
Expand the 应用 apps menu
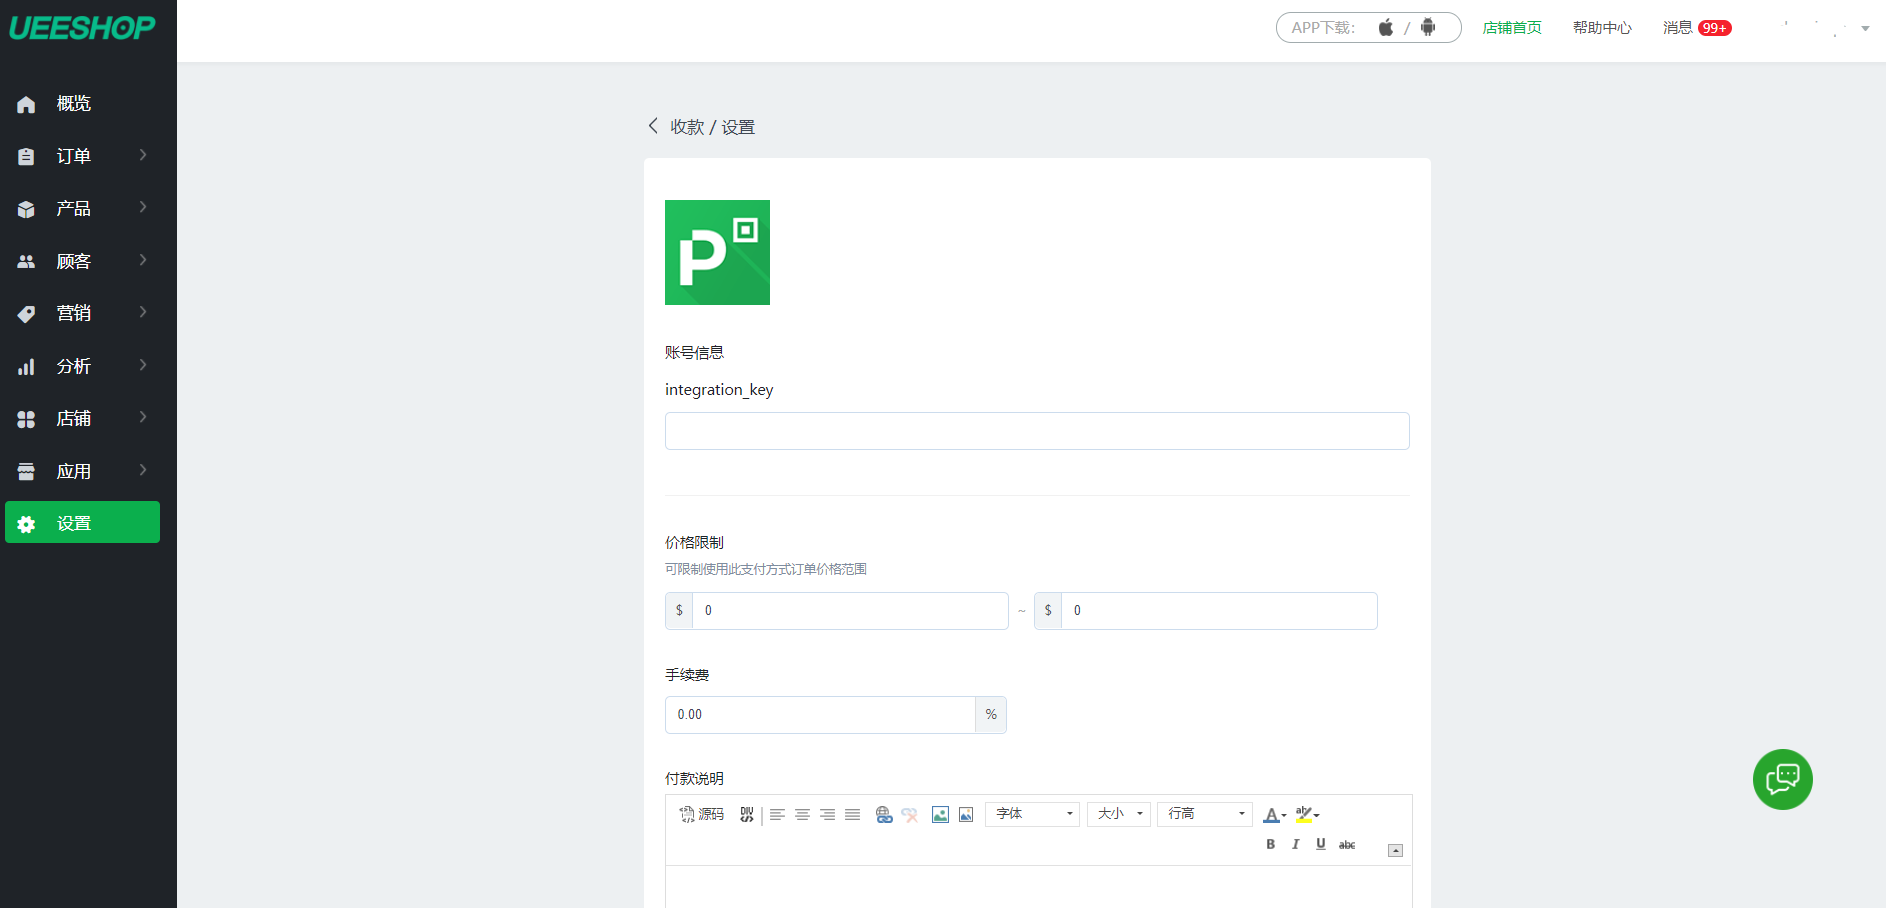coord(82,471)
